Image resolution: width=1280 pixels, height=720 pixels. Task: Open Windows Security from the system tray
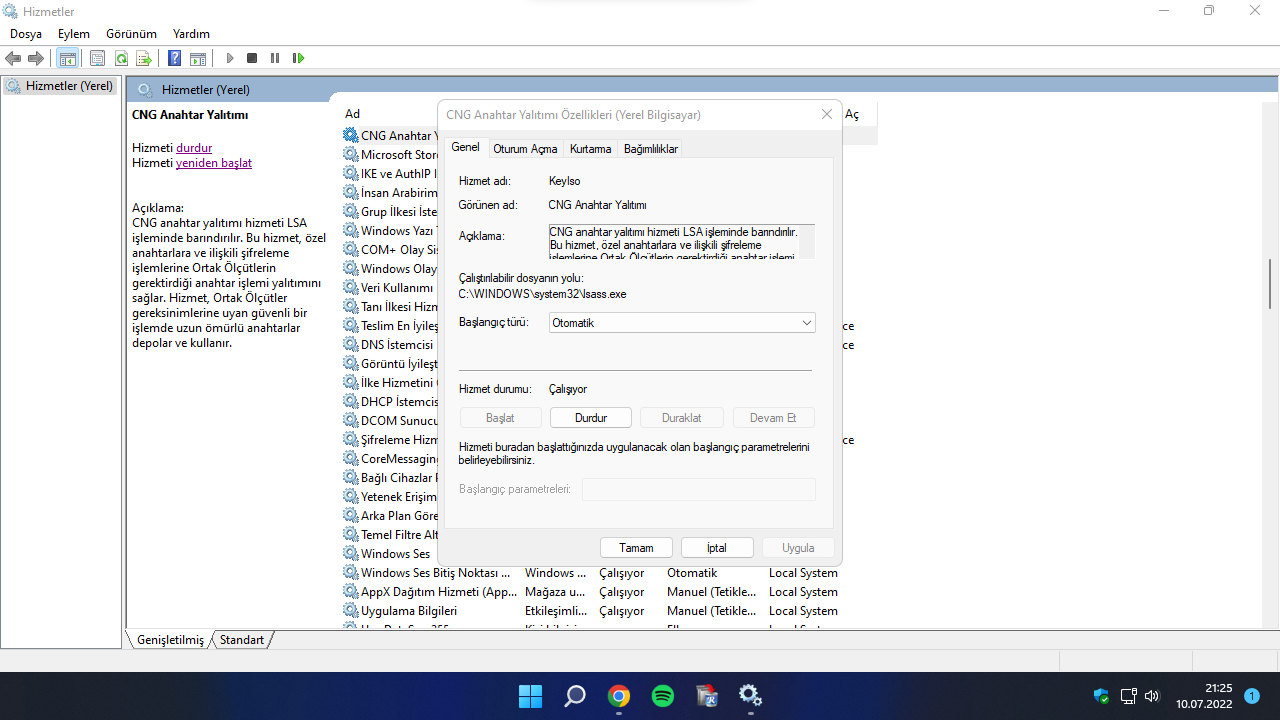point(1101,696)
